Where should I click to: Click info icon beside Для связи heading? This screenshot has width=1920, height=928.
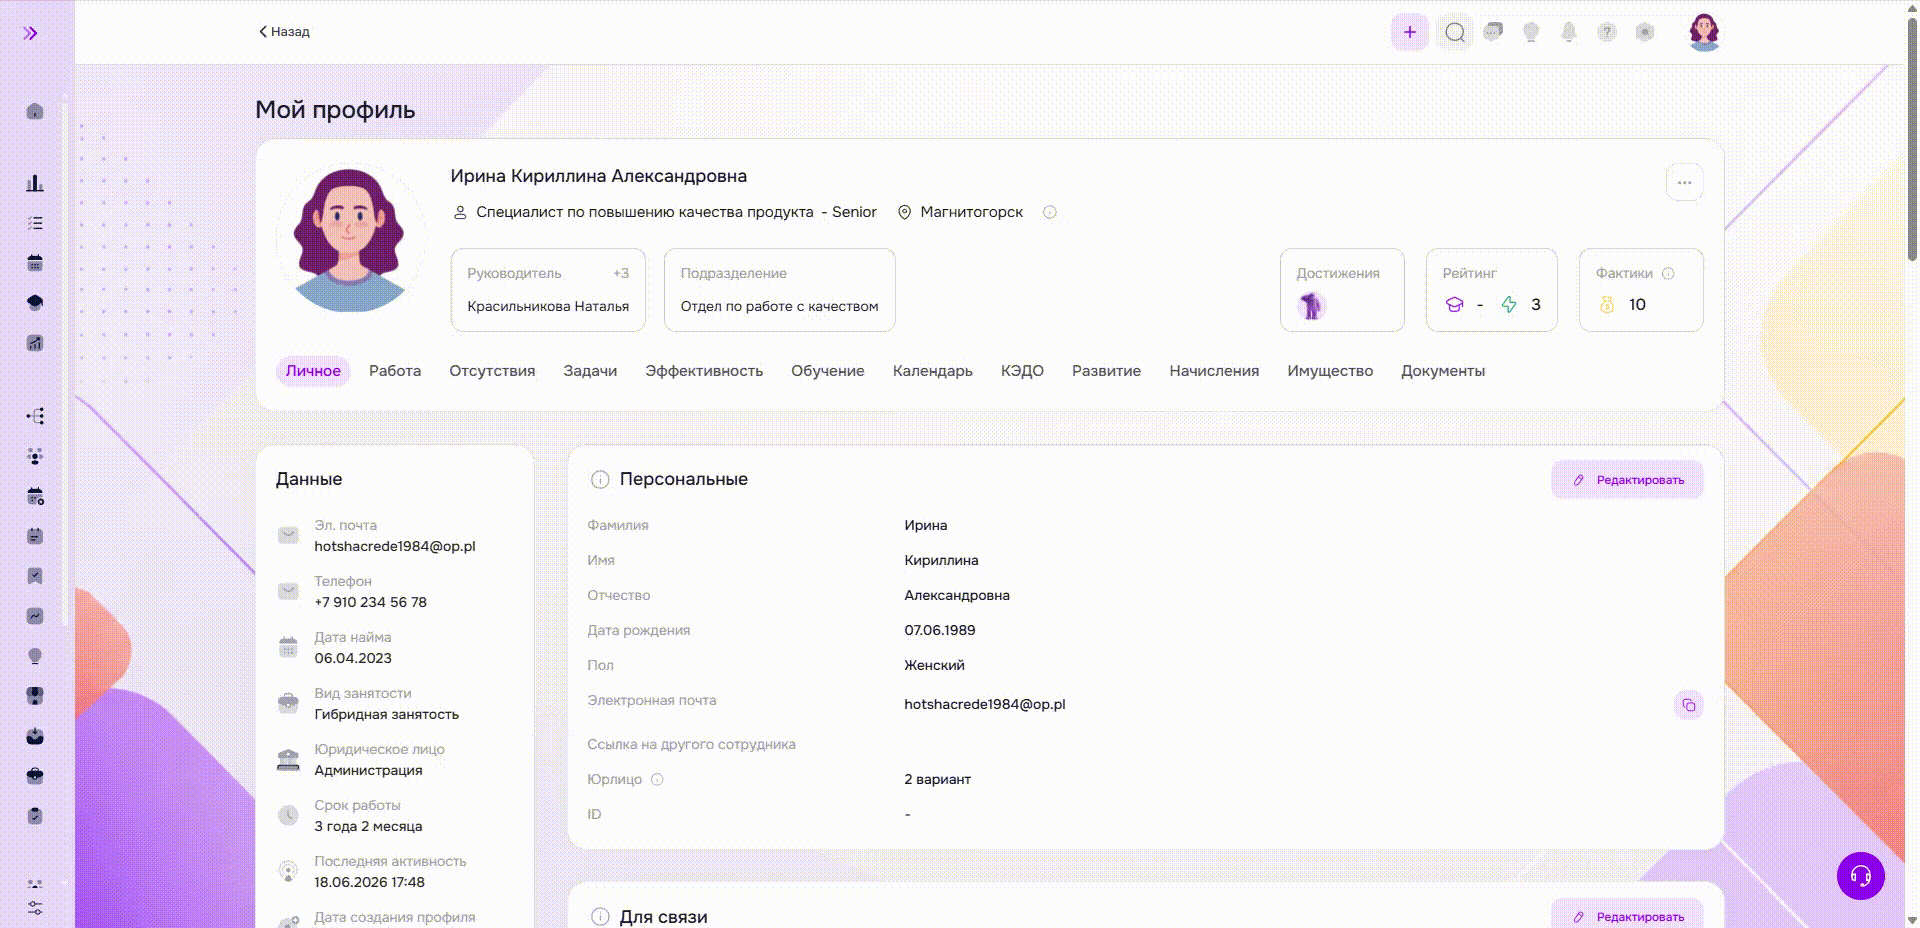point(600,917)
